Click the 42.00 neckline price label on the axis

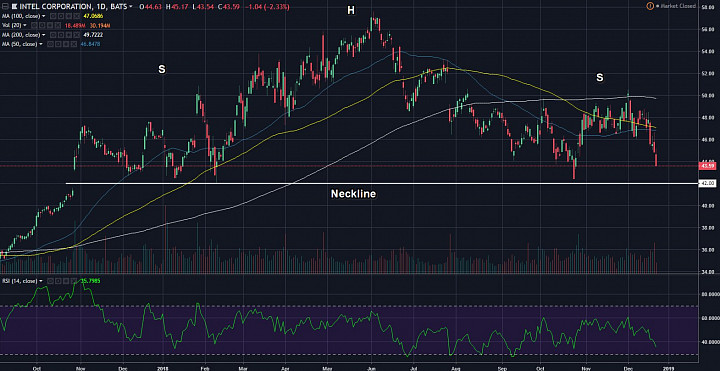tap(707, 184)
